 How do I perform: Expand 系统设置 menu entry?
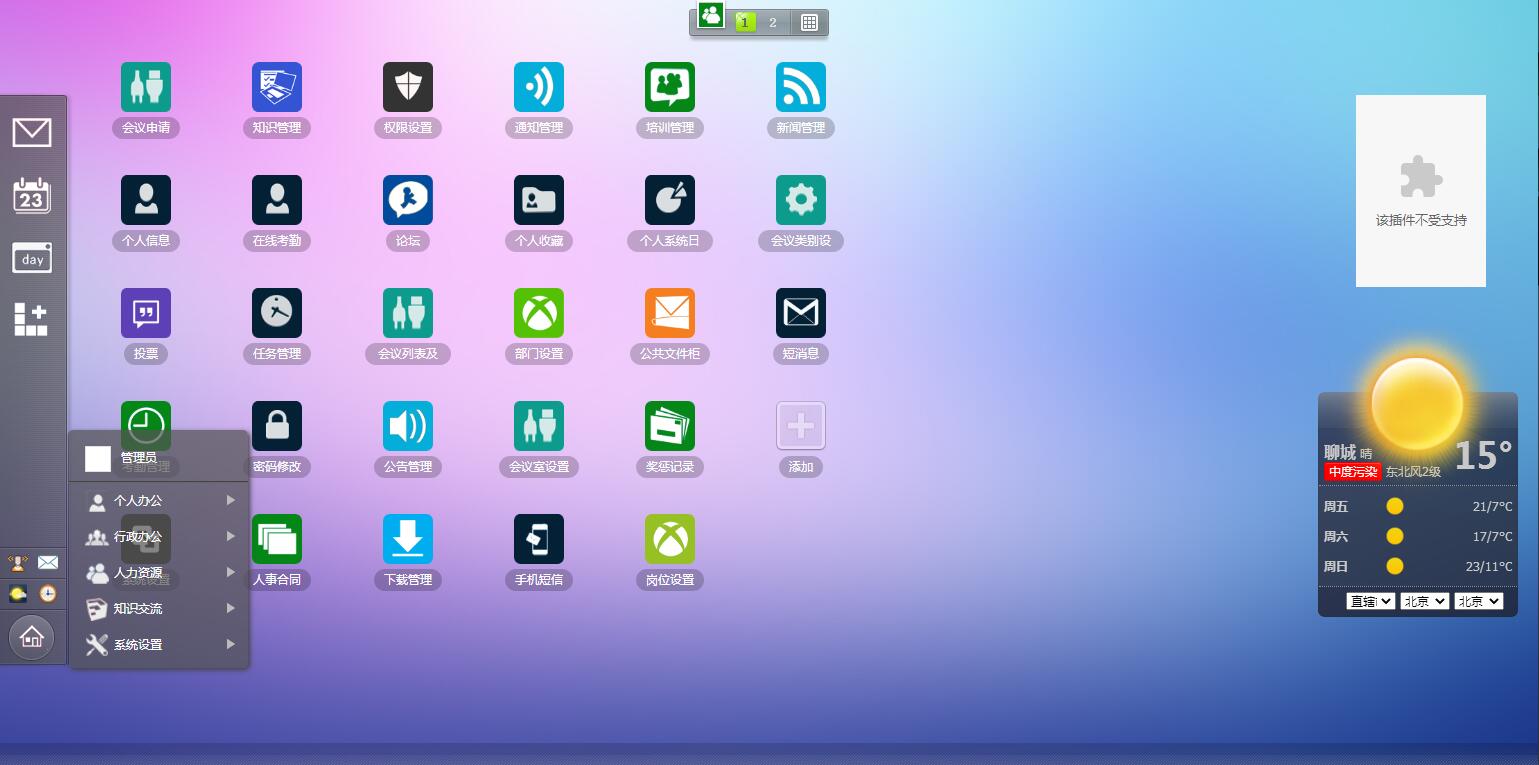160,645
